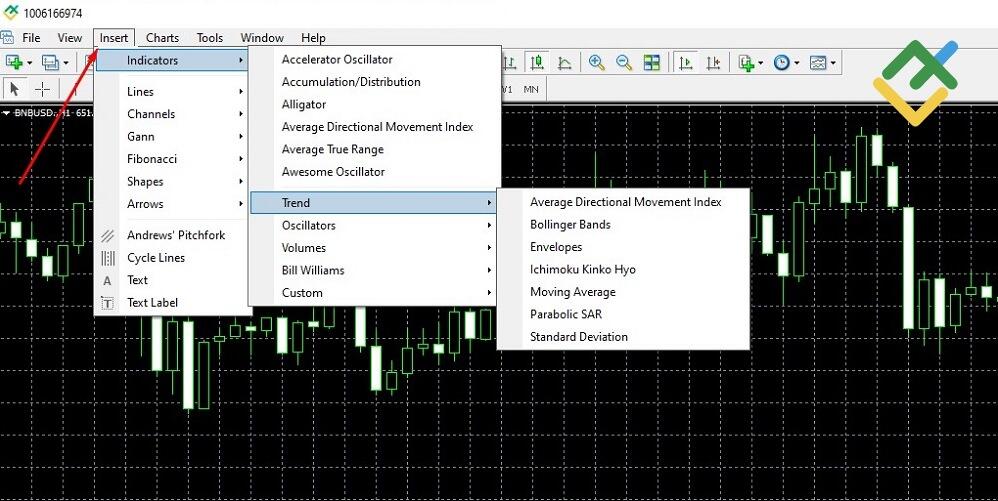This screenshot has width=998, height=501.
Task: Click the Templates toolbar icon
Action: (818, 62)
